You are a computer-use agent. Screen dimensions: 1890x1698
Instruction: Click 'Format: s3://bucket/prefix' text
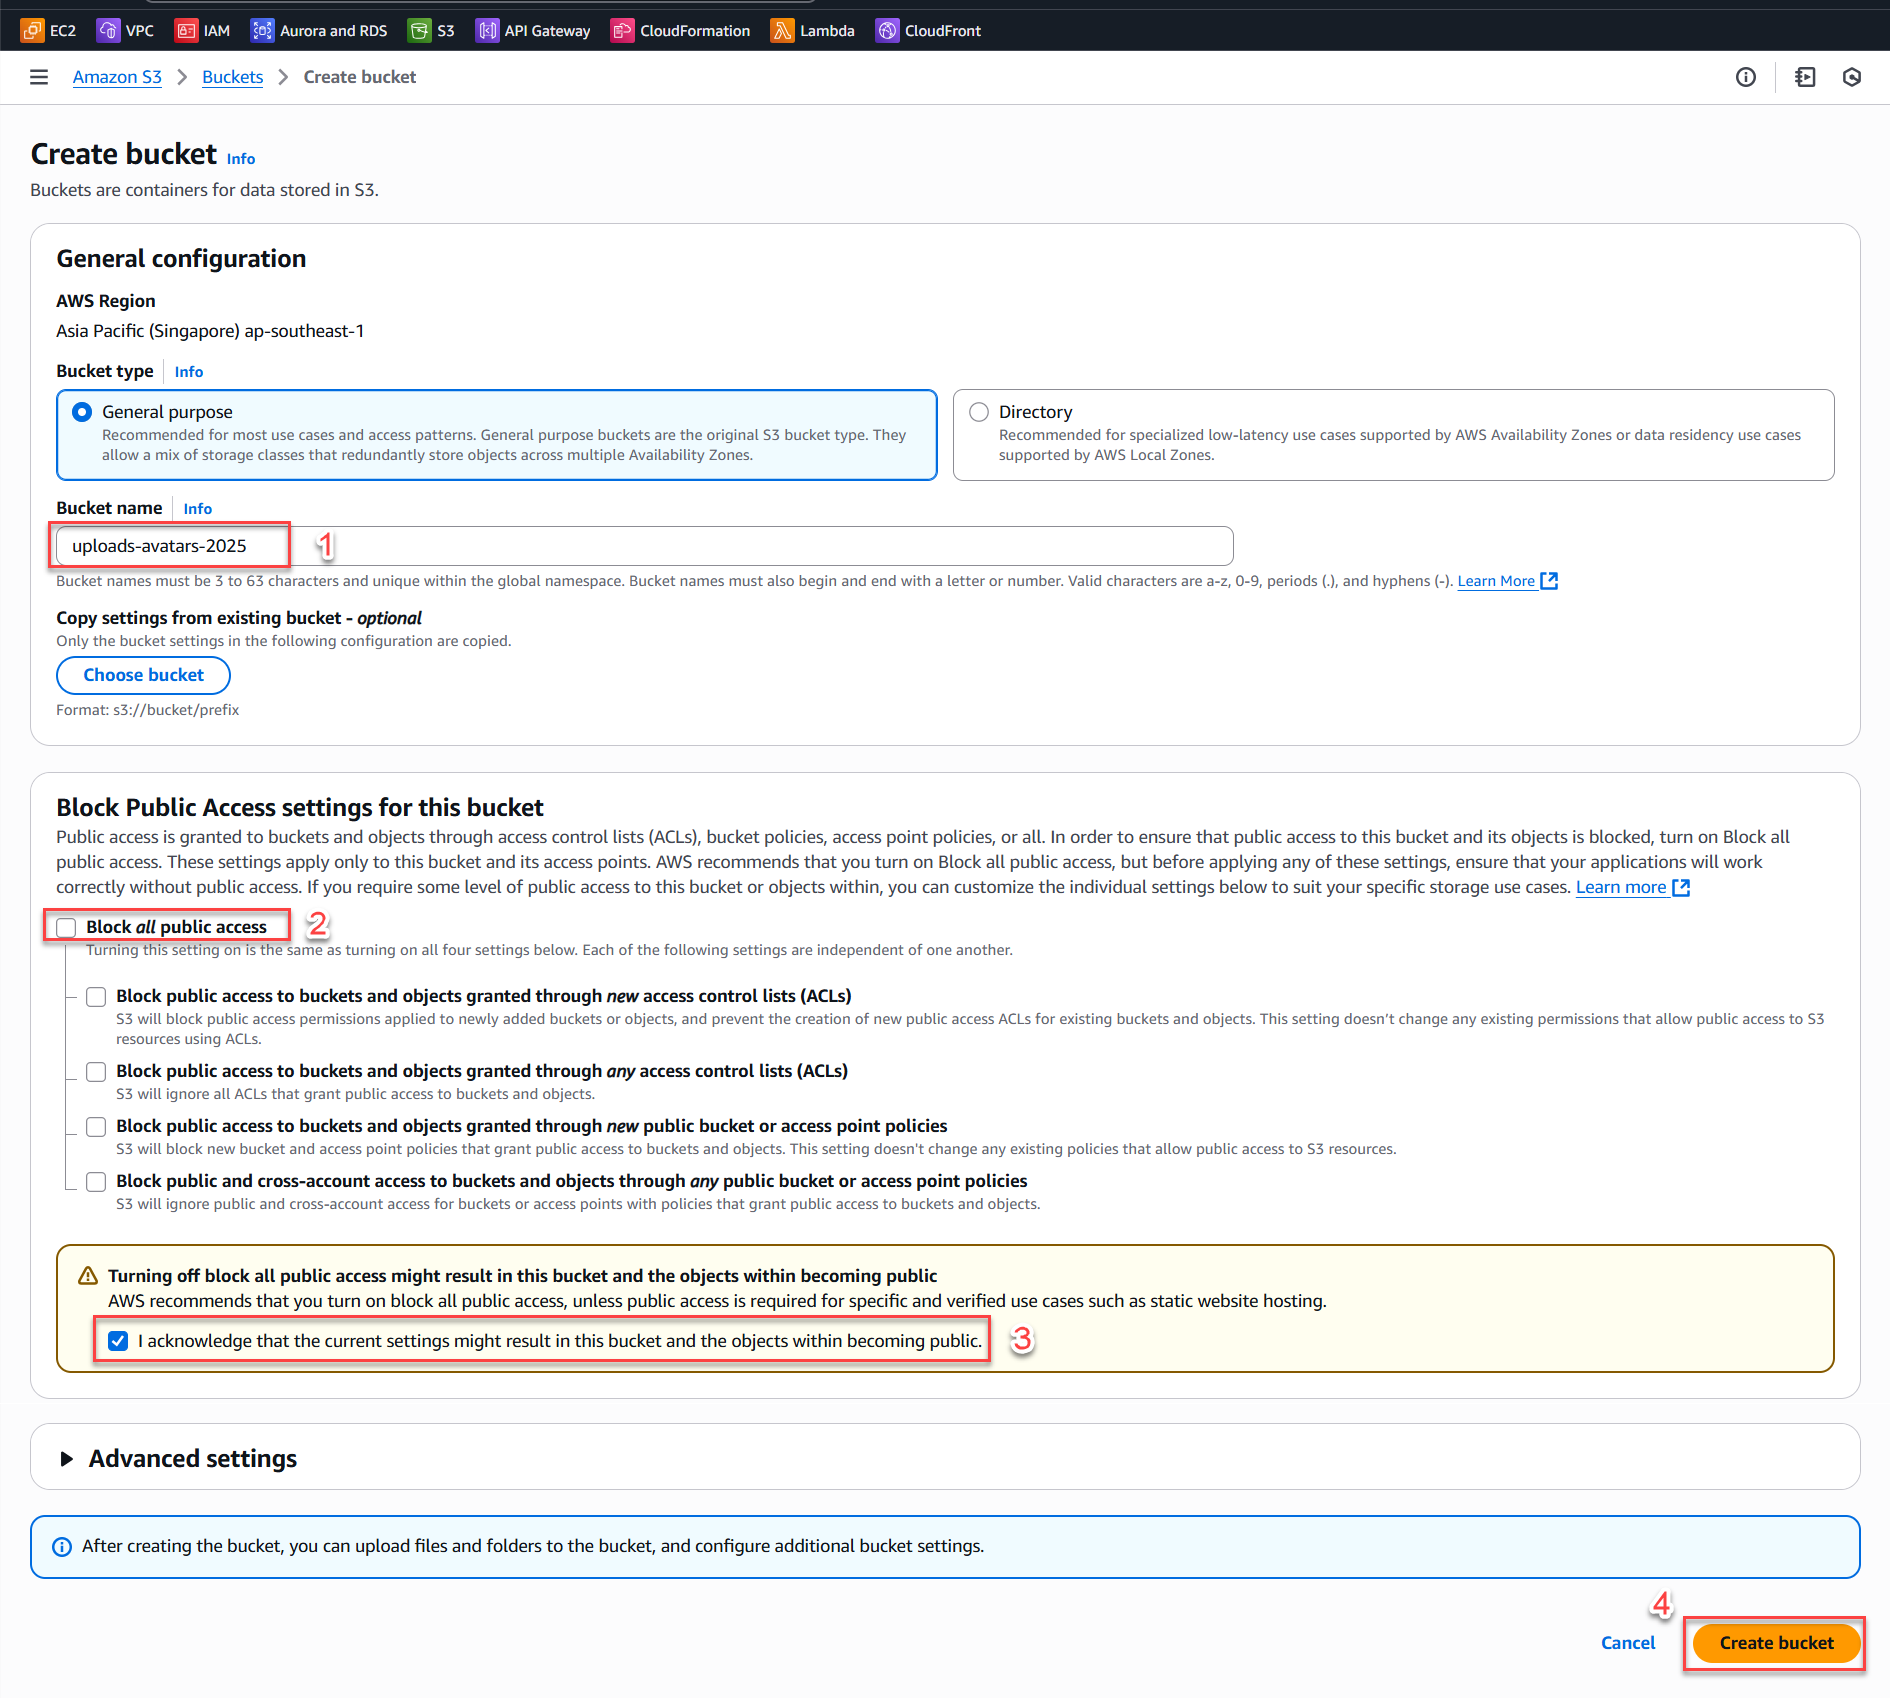pyautogui.click(x=148, y=710)
